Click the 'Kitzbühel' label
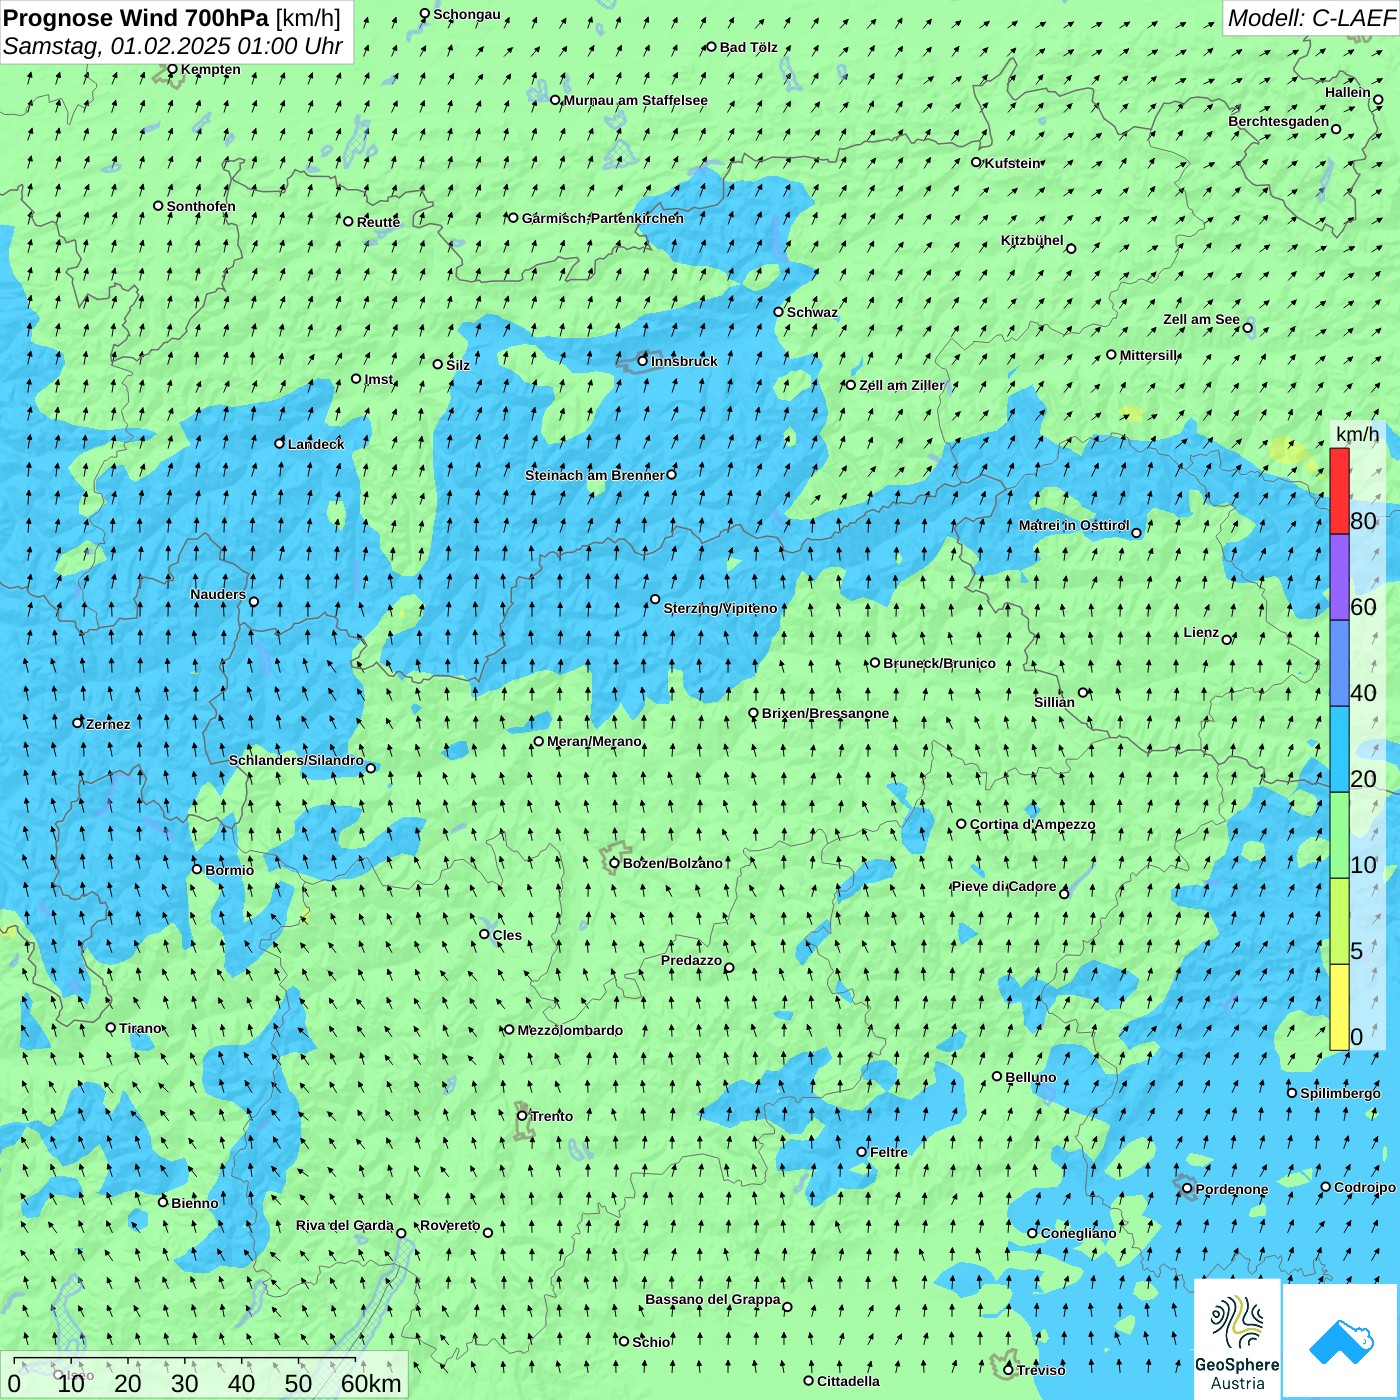This screenshot has height=1400, width=1400. [x=1032, y=240]
